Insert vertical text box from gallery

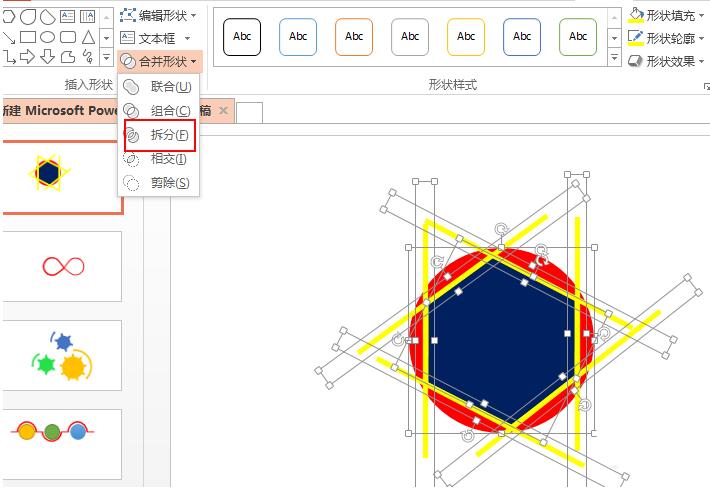click(87, 17)
